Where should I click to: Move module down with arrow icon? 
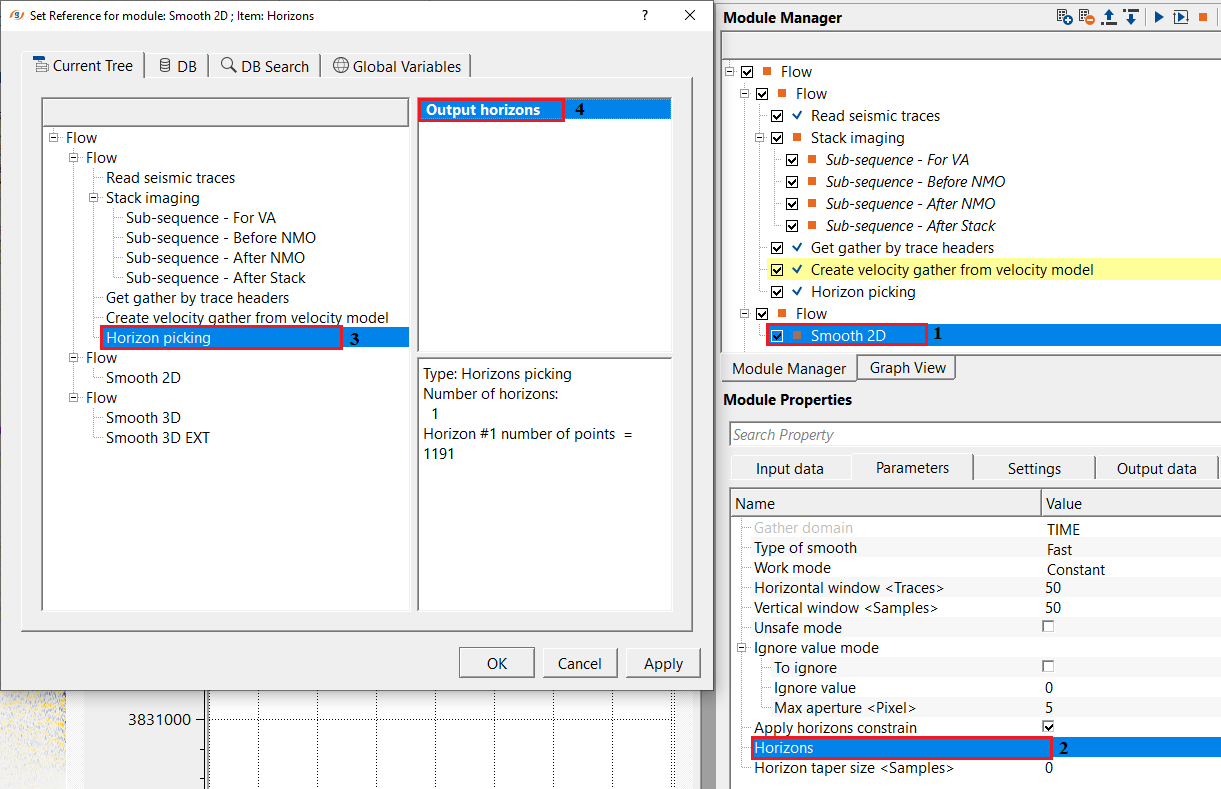coord(1131,17)
